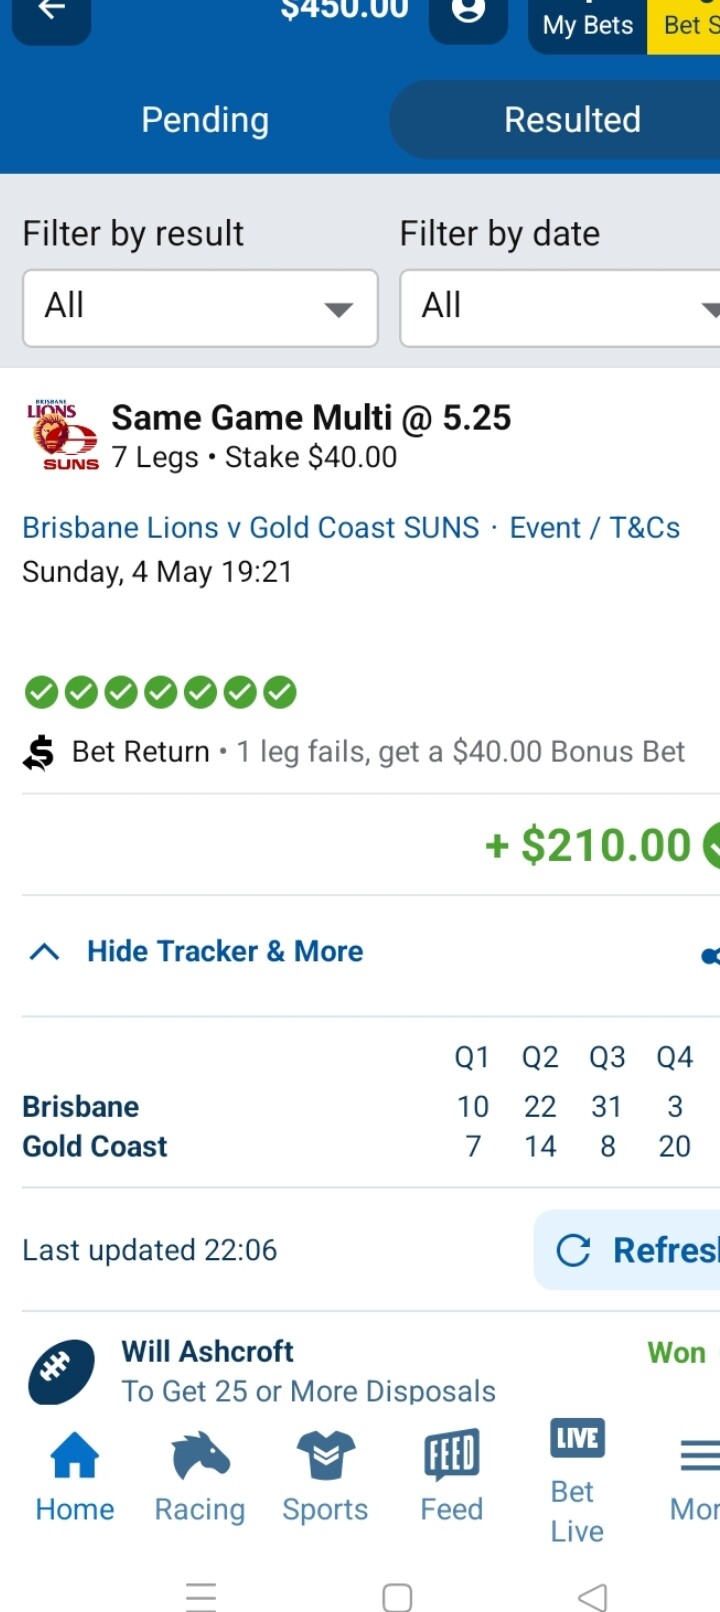This screenshot has height=1612, width=720.
Task: Open the Feed icon
Action: (452, 1455)
